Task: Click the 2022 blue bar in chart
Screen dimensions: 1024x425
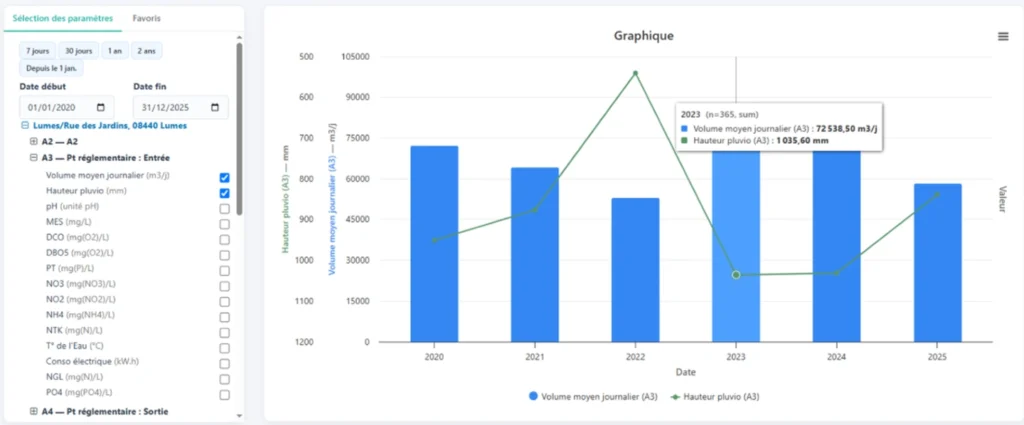Action: coord(635,270)
